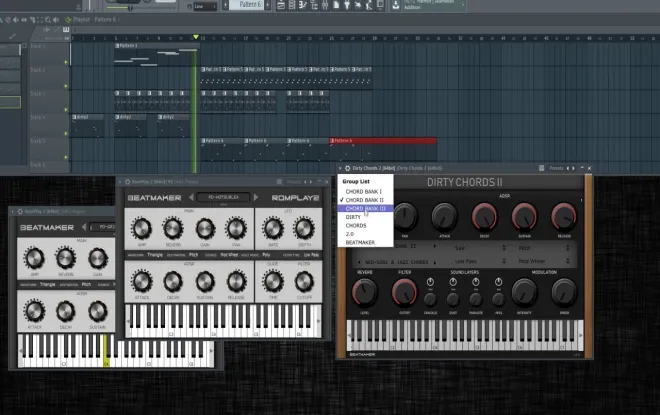Click front RomPlay2 patch name display
The width and height of the screenshot is (660, 415).
(223, 197)
